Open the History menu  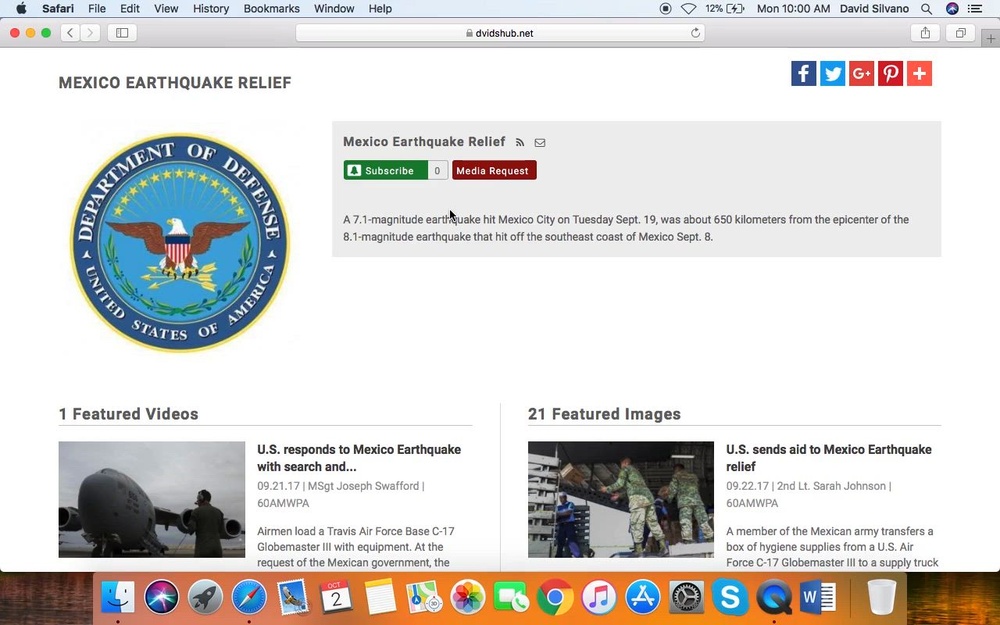coord(210,8)
